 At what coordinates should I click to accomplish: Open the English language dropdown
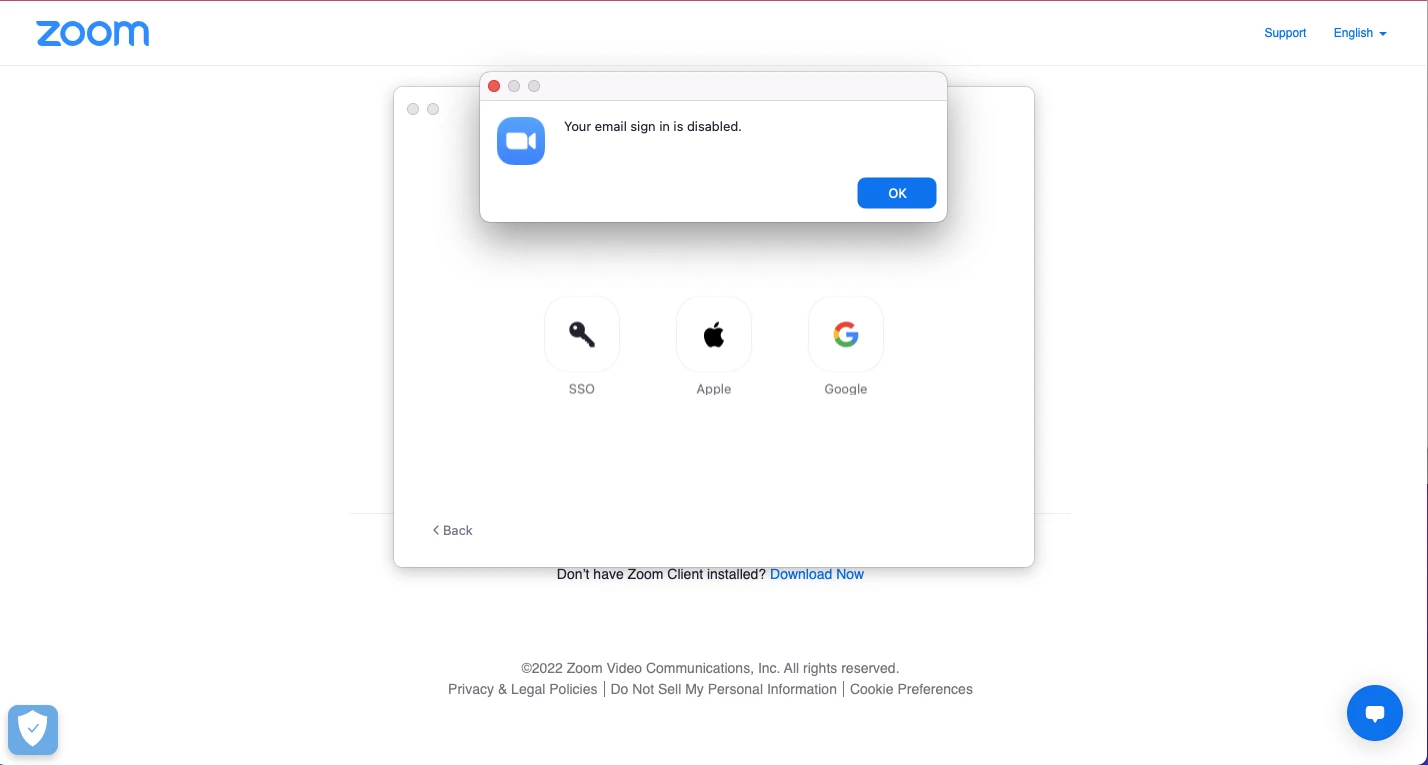click(1360, 33)
